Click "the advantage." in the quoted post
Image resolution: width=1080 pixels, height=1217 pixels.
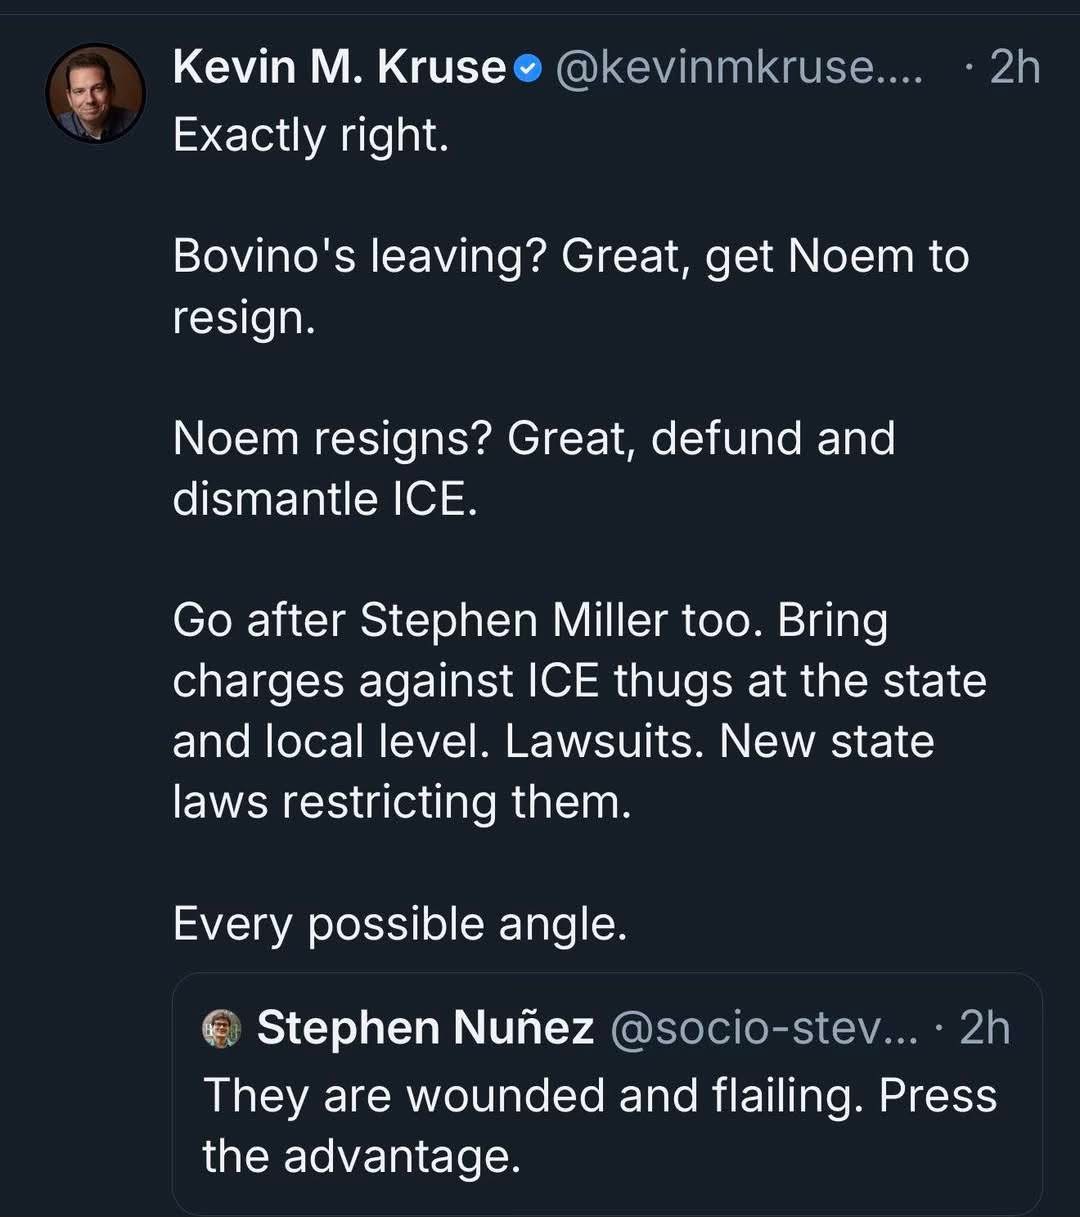pyautogui.click(x=362, y=1156)
